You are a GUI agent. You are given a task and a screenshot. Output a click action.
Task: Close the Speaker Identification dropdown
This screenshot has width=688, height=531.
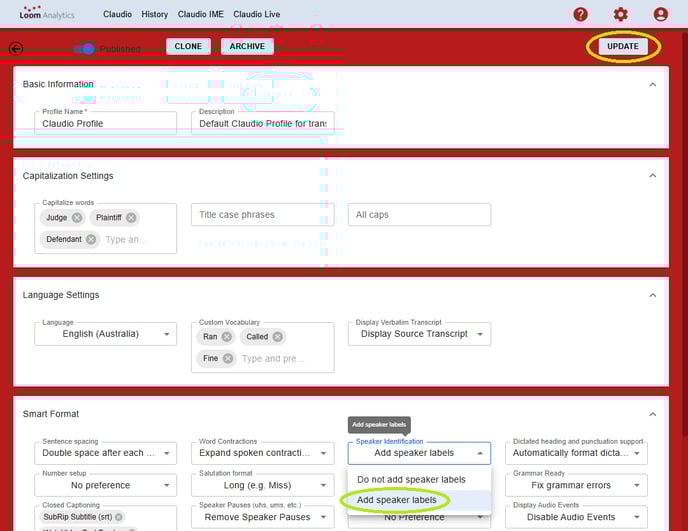pyautogui.click(x=419, y=453)
